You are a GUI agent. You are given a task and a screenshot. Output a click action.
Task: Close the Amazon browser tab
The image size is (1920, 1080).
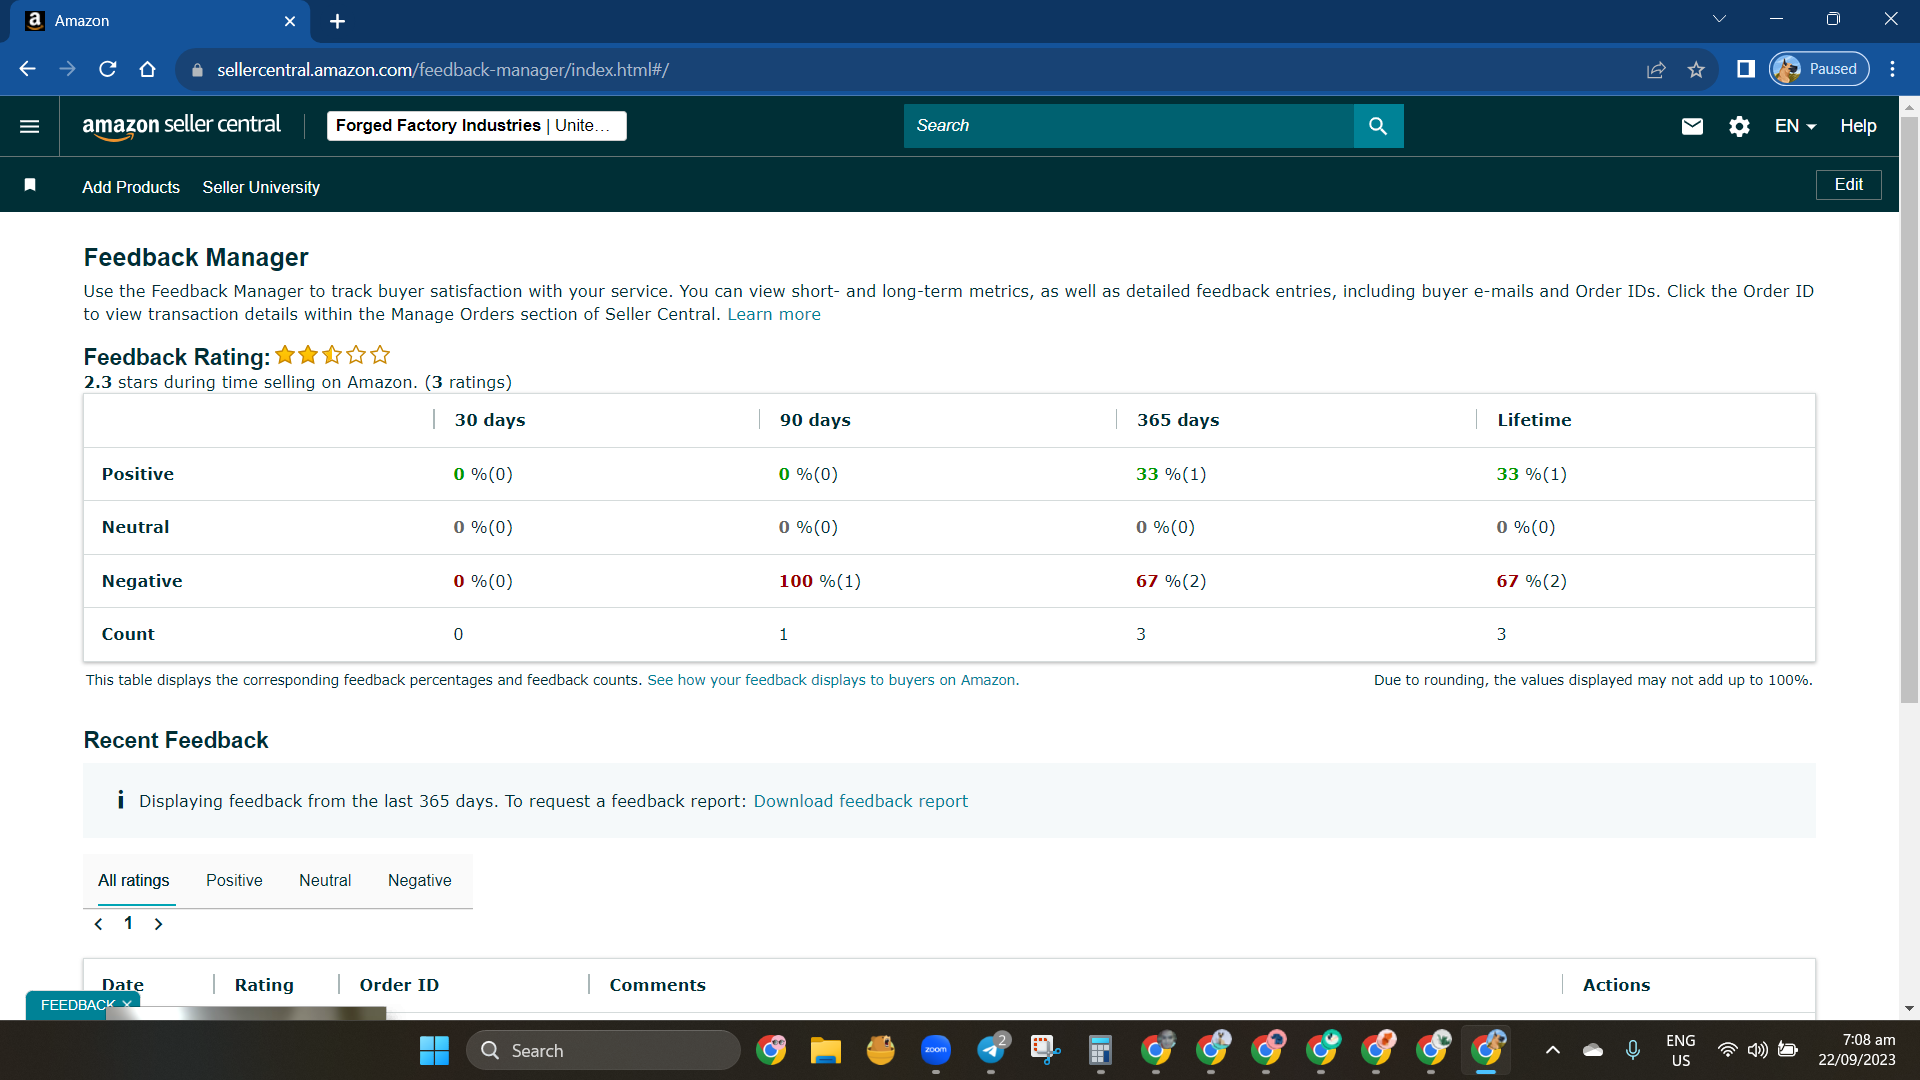point(290,21)
